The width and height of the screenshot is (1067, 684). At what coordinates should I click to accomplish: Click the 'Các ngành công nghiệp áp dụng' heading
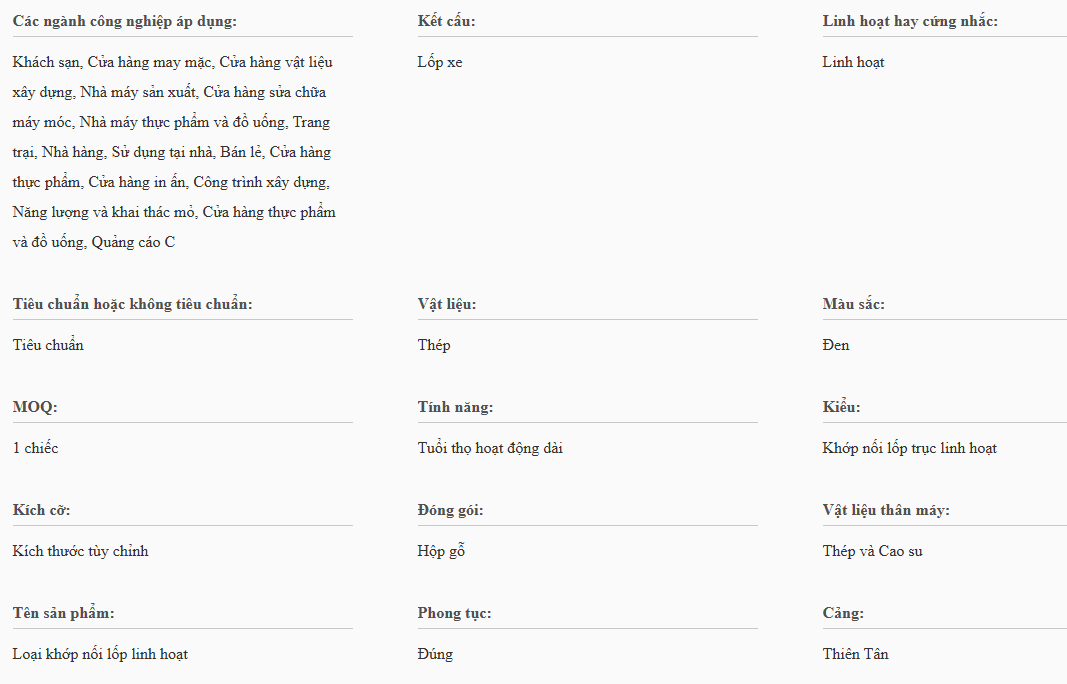[125, 21]
